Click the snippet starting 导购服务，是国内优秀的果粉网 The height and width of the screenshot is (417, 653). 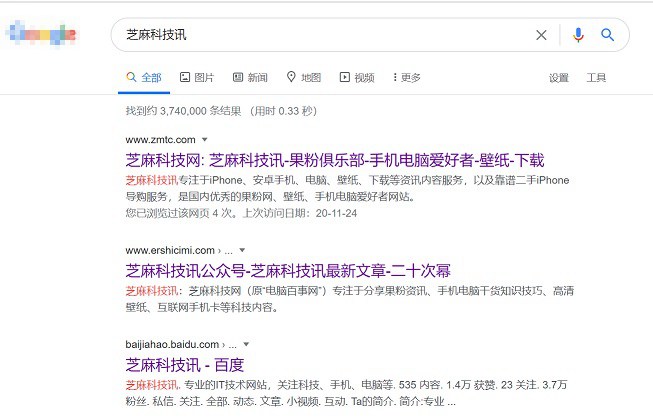(270, 197)
